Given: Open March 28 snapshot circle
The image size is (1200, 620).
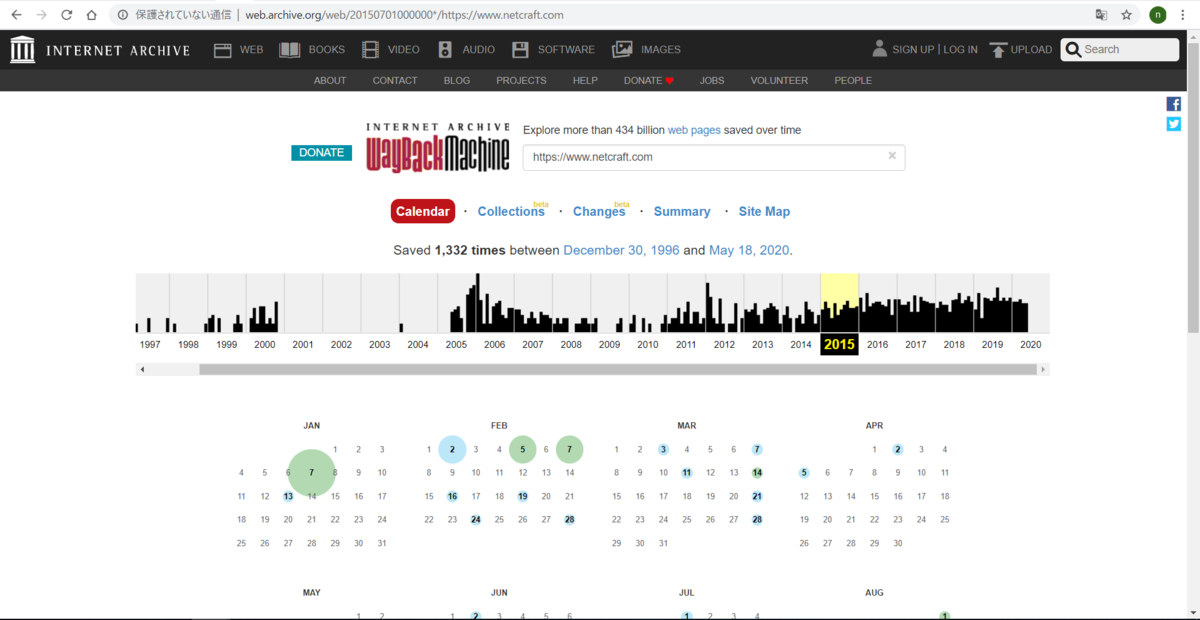Looking at the screenshot, I should 757,519.
